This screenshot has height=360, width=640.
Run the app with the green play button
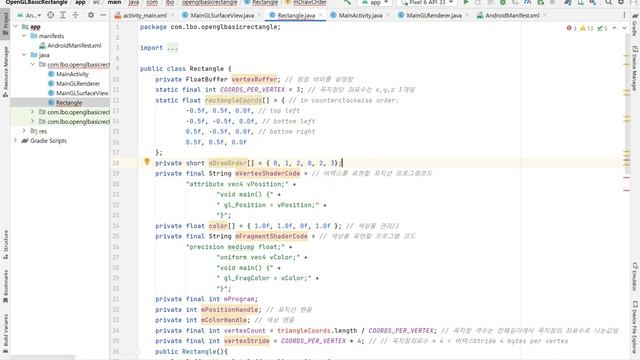(x=466, y=2)
